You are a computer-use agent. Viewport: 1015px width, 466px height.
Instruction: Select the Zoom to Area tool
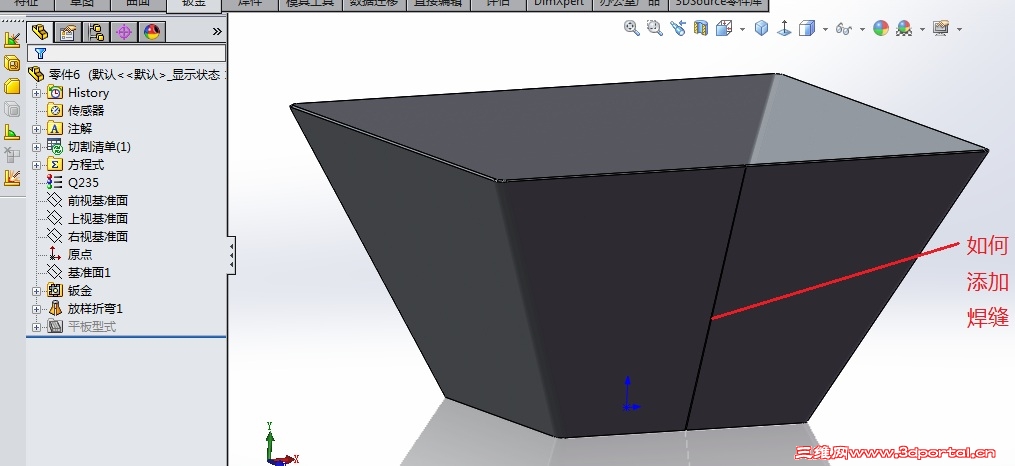tap(655, 28)
